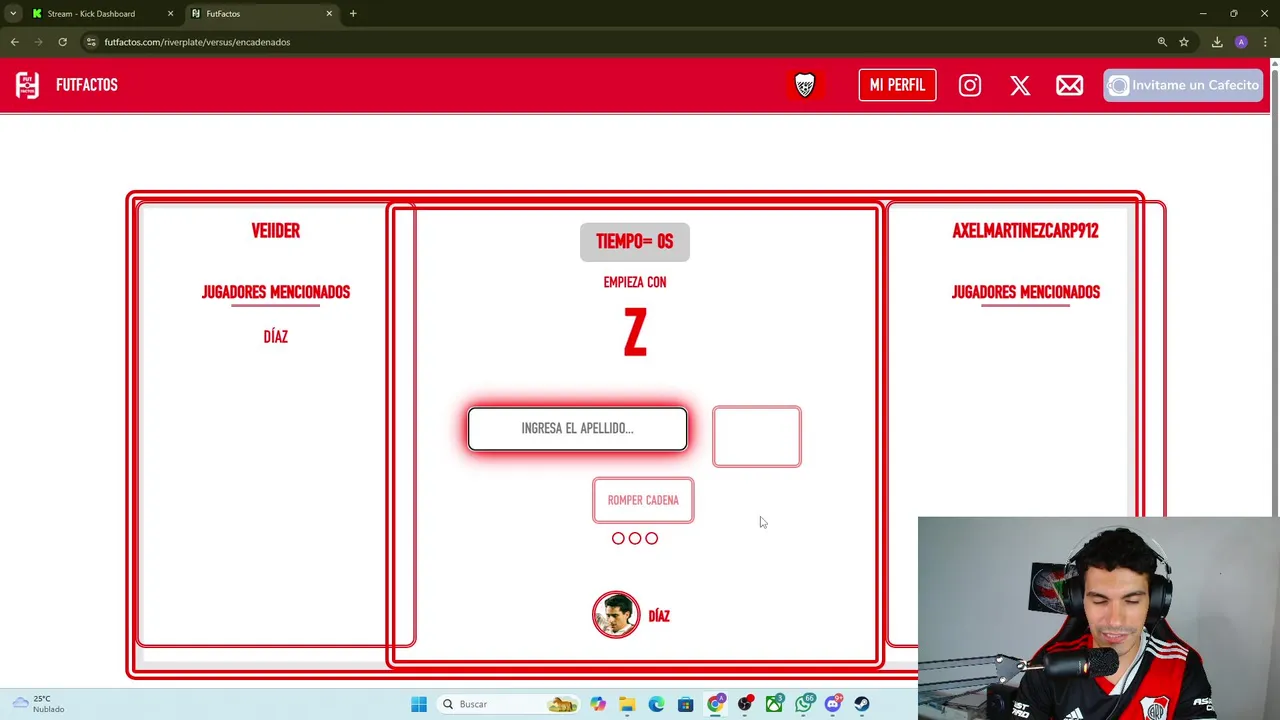The image size is (1280, 720).
Task: Open Xbox app from the taskbar
Action: [x=774, y=704]
